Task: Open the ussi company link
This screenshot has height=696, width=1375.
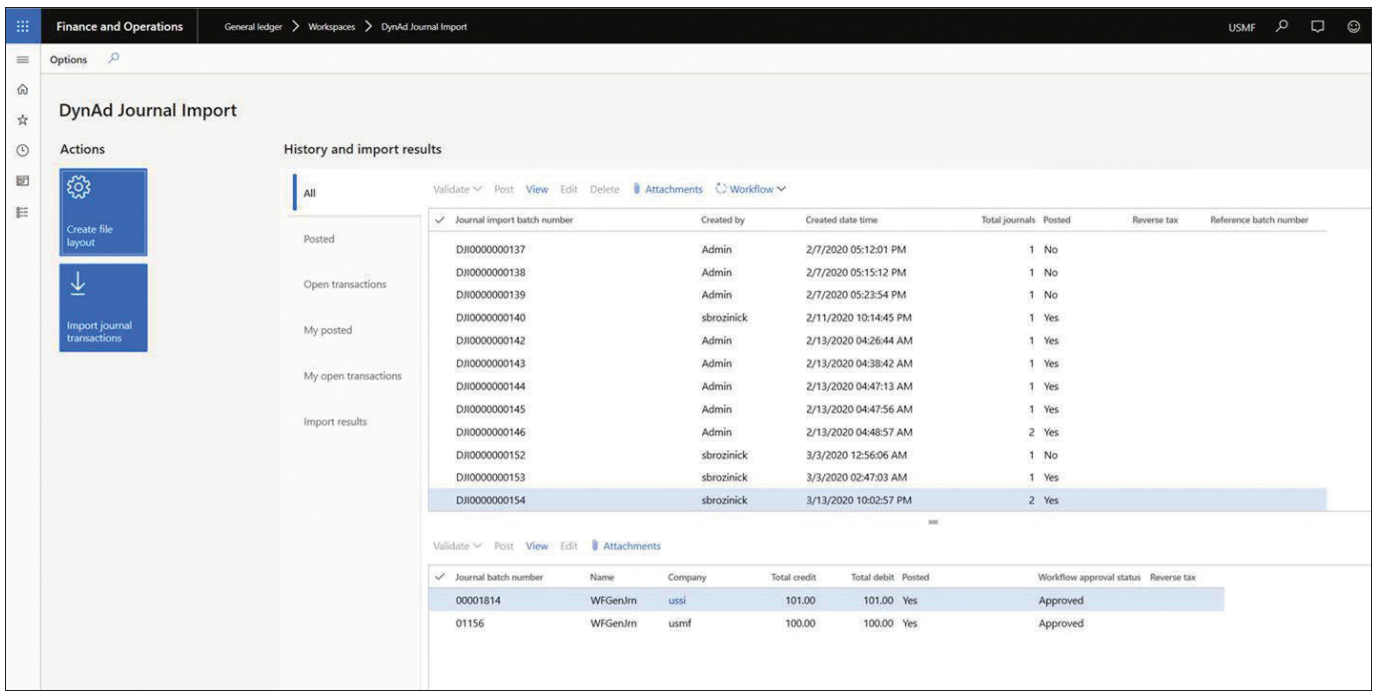Action: [x=679, y=600]
